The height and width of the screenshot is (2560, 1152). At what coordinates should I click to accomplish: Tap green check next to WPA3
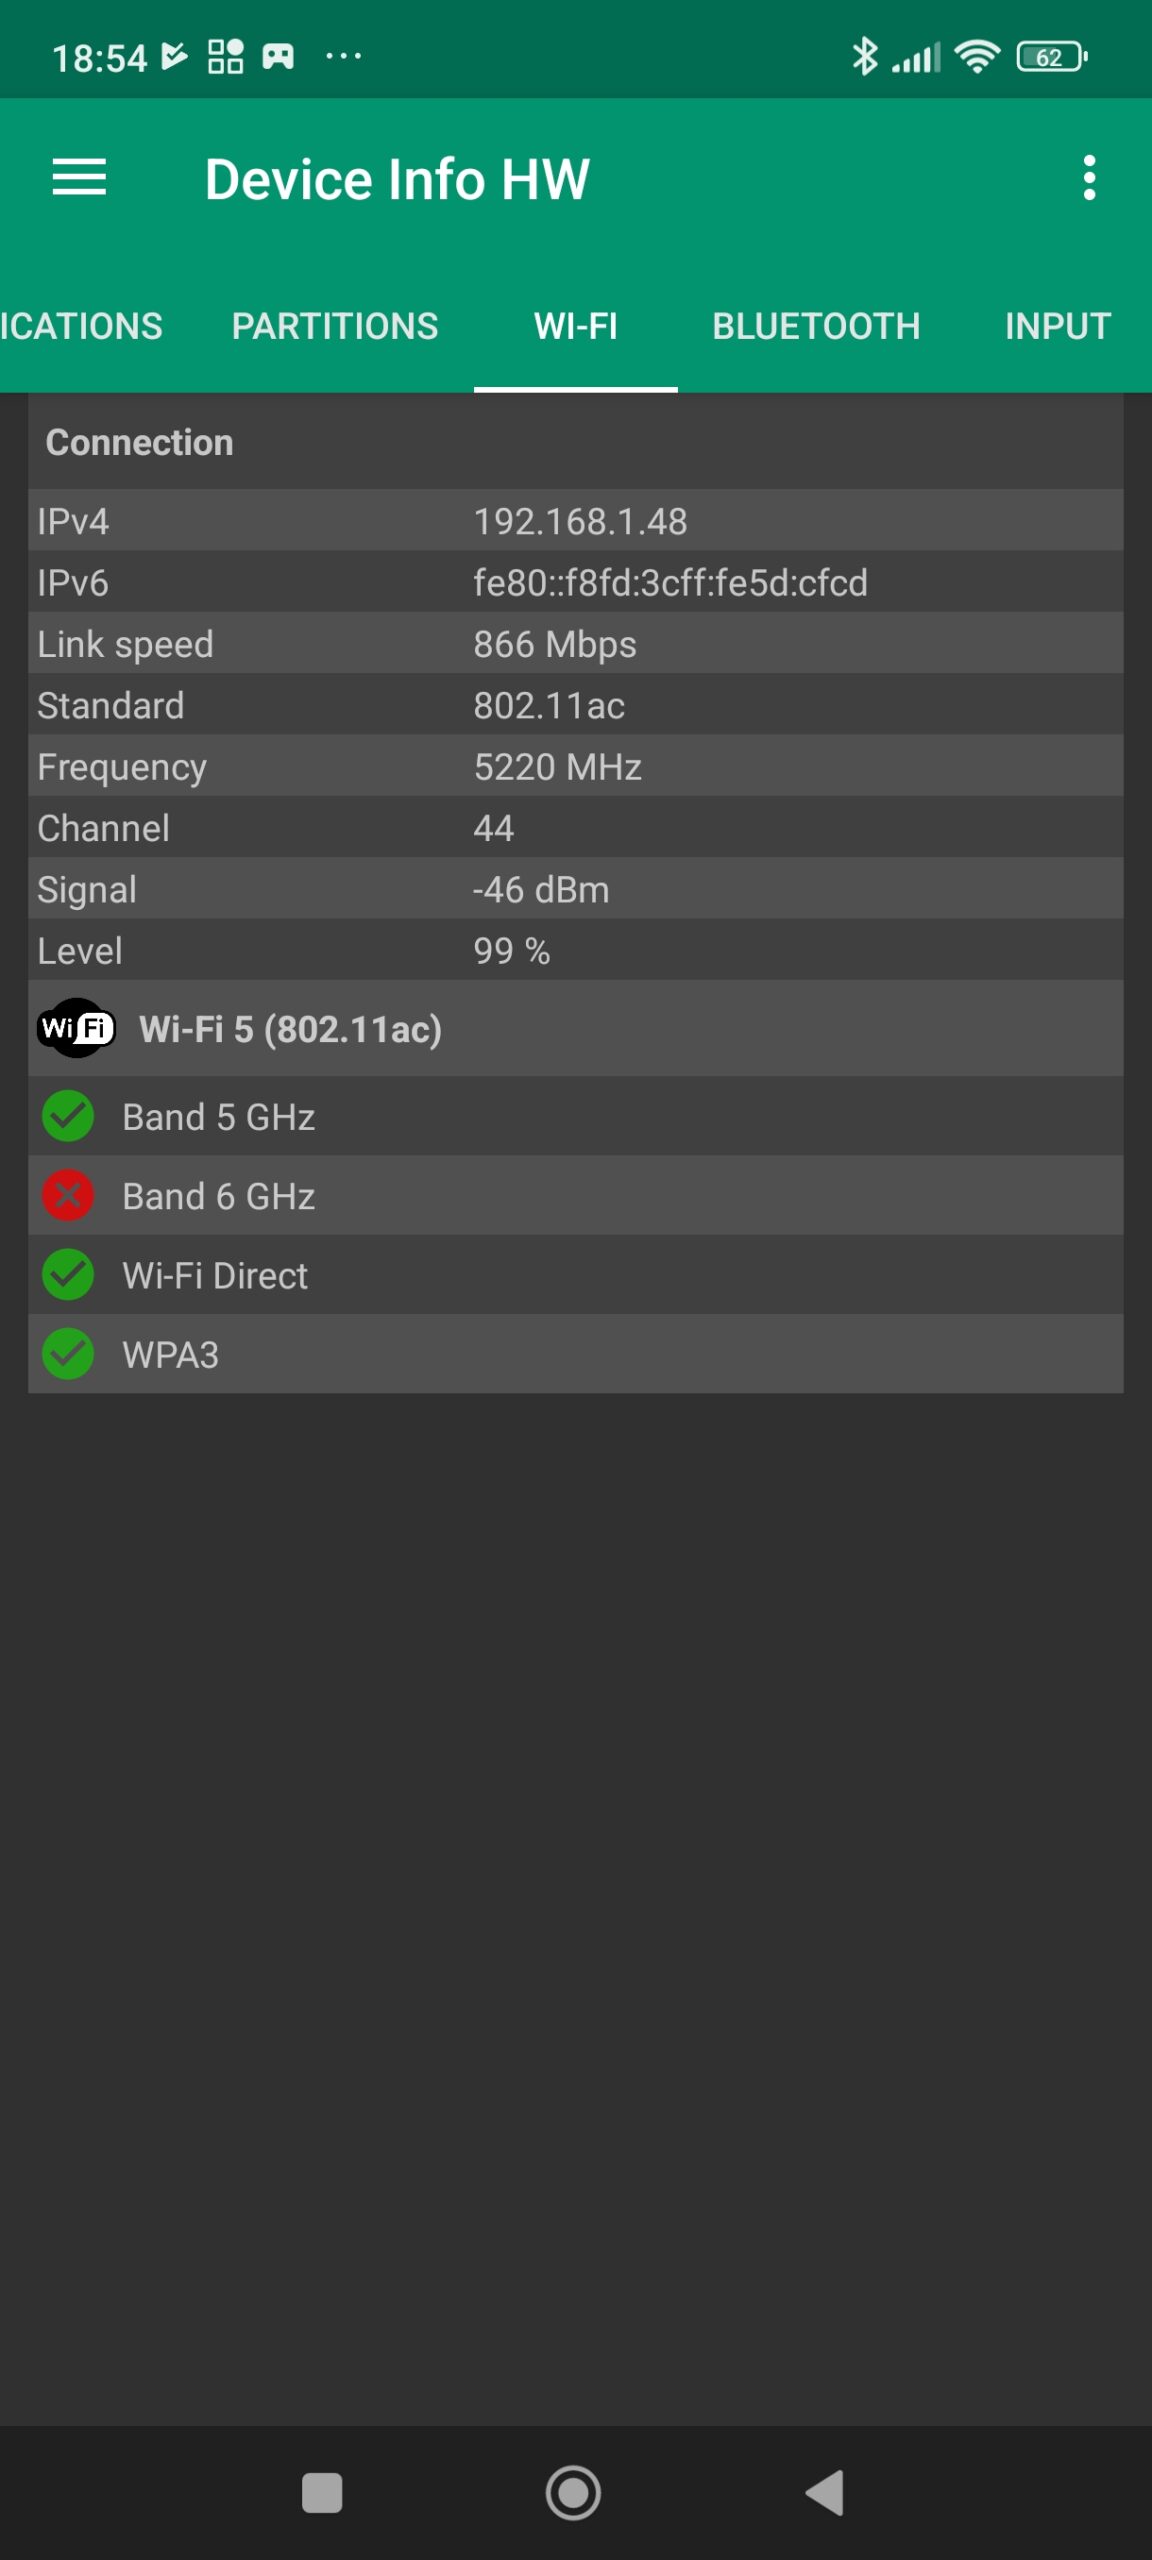click(x=68, y=1354)
